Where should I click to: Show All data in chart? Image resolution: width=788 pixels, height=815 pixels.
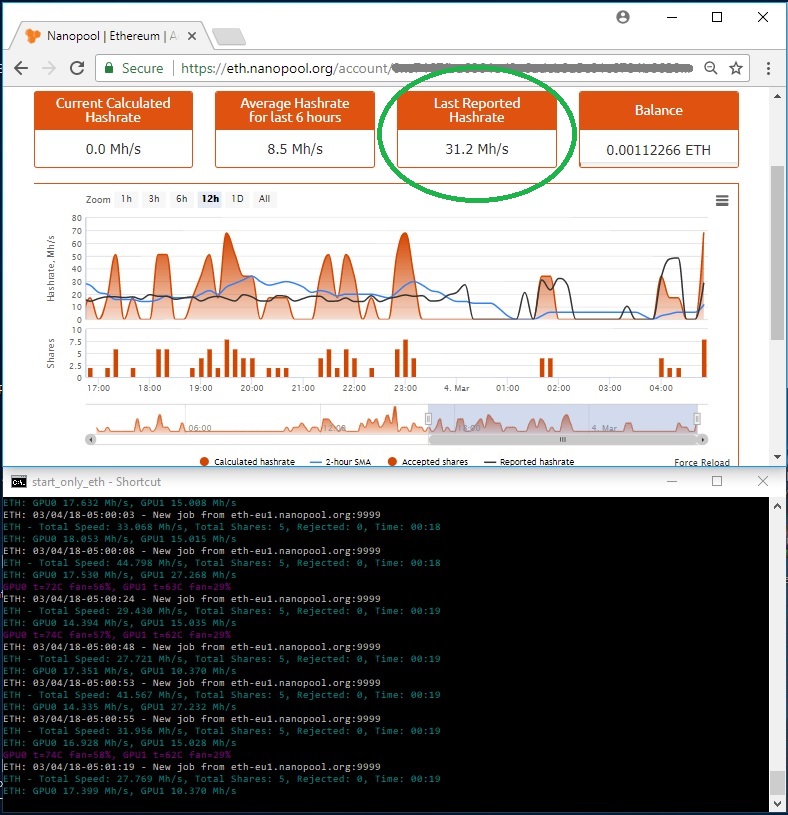(265, 199)
